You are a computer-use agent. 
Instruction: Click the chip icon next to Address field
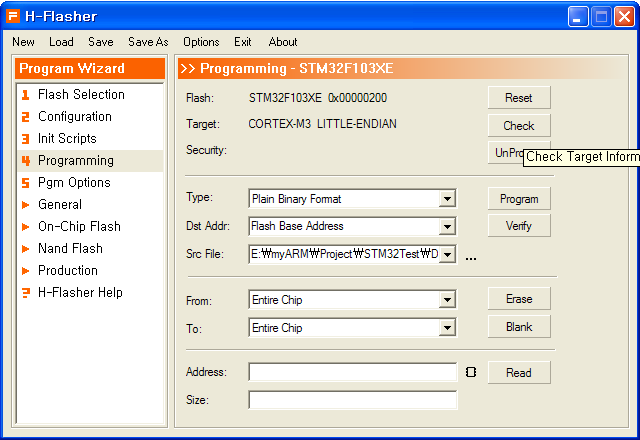(471, 372)
